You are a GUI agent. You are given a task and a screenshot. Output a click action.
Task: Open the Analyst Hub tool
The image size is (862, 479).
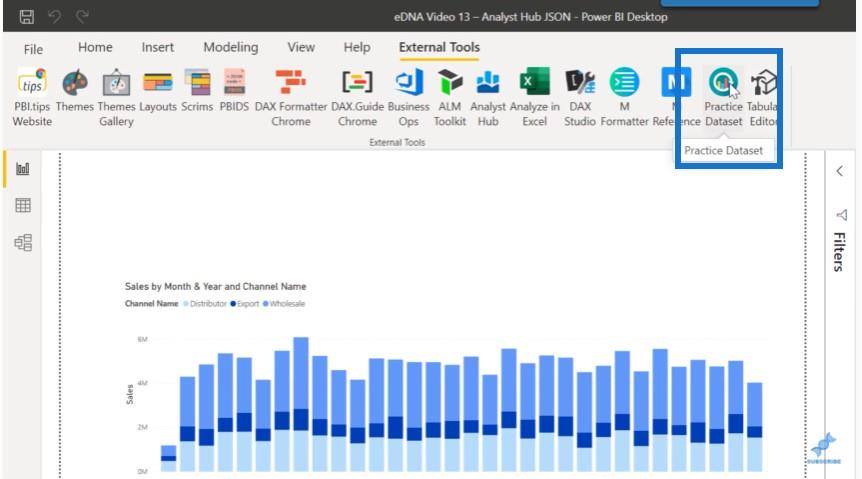[488, 84]
